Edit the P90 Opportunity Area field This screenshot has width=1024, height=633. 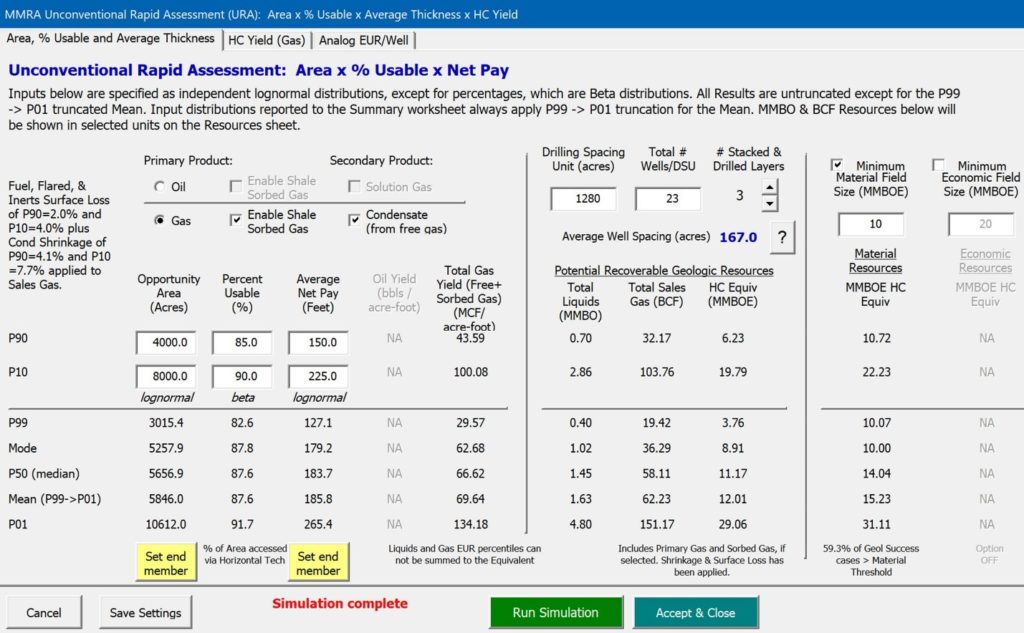pos(166,342)
